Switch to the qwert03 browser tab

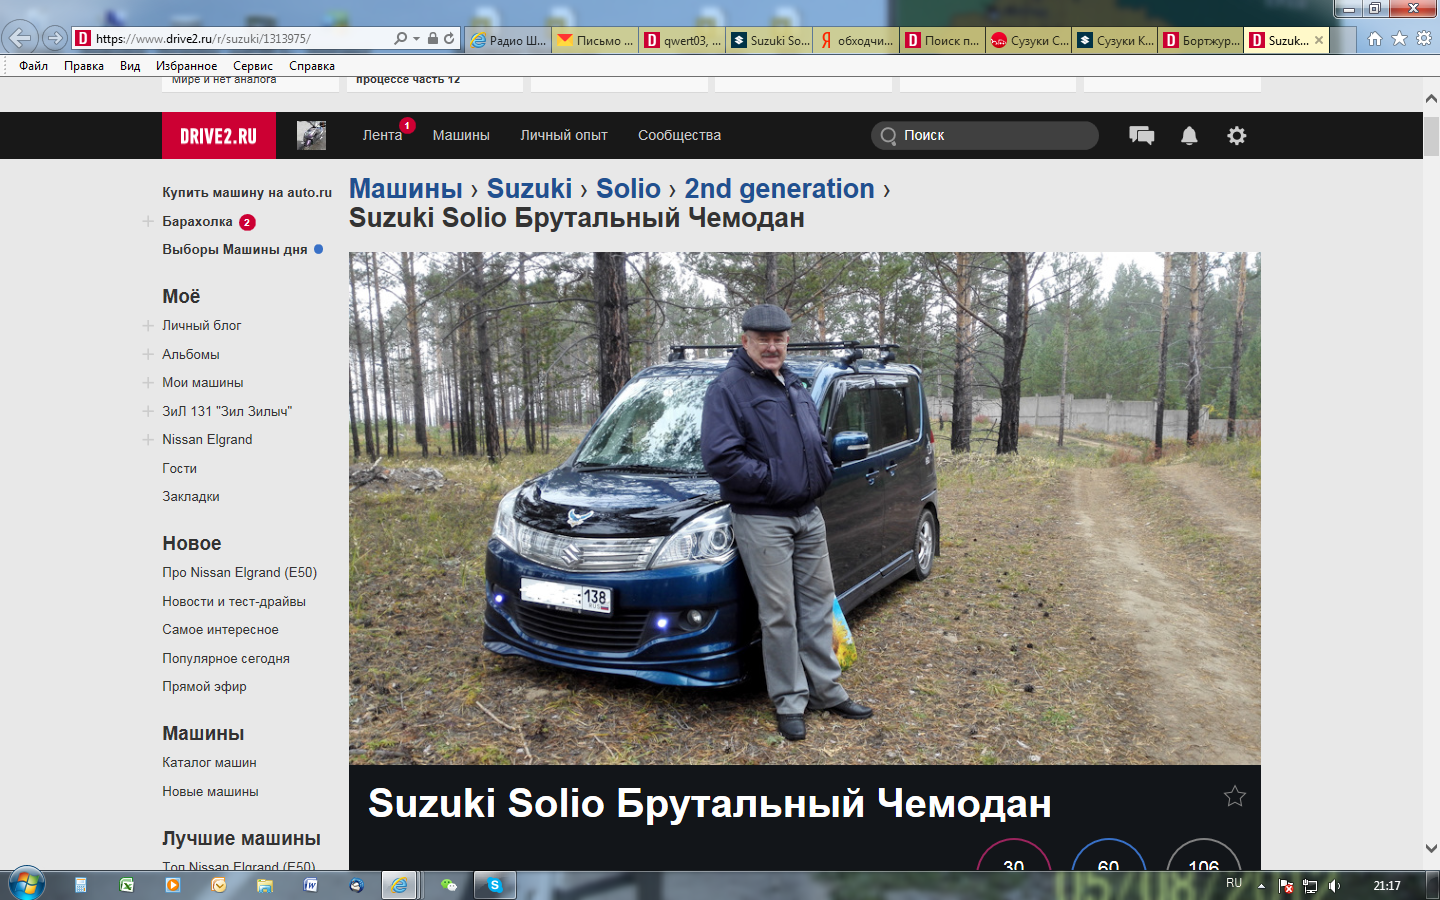(x=682, y=40)
